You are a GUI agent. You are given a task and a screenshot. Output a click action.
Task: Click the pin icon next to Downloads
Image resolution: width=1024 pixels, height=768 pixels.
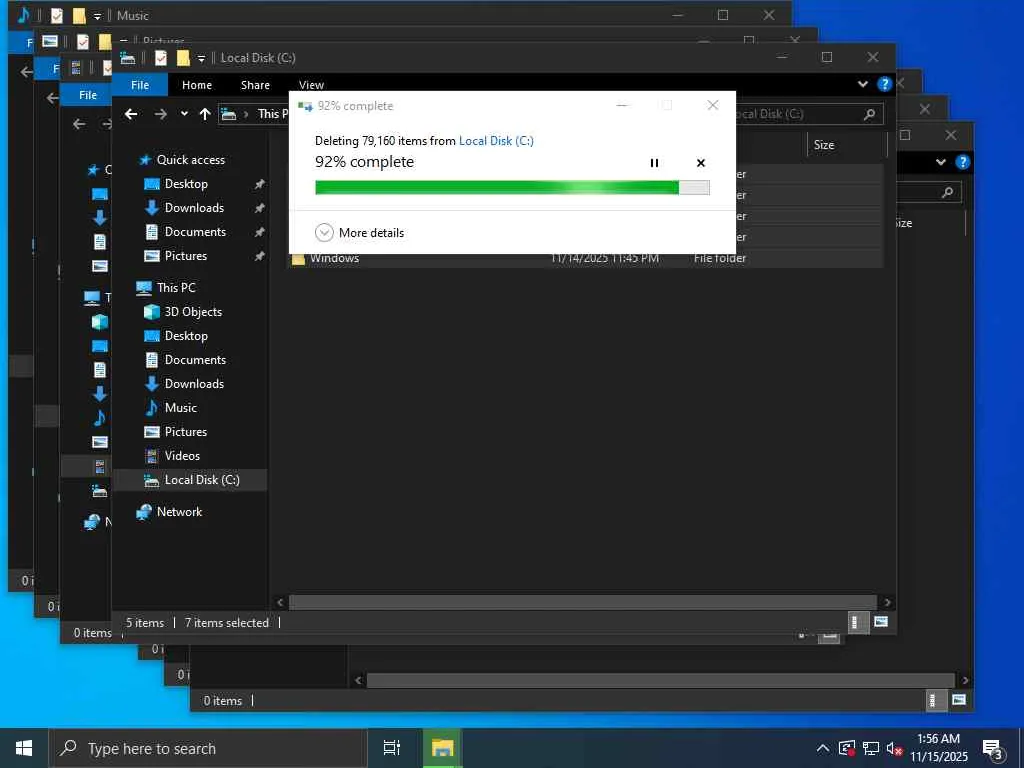coord(259,208)
